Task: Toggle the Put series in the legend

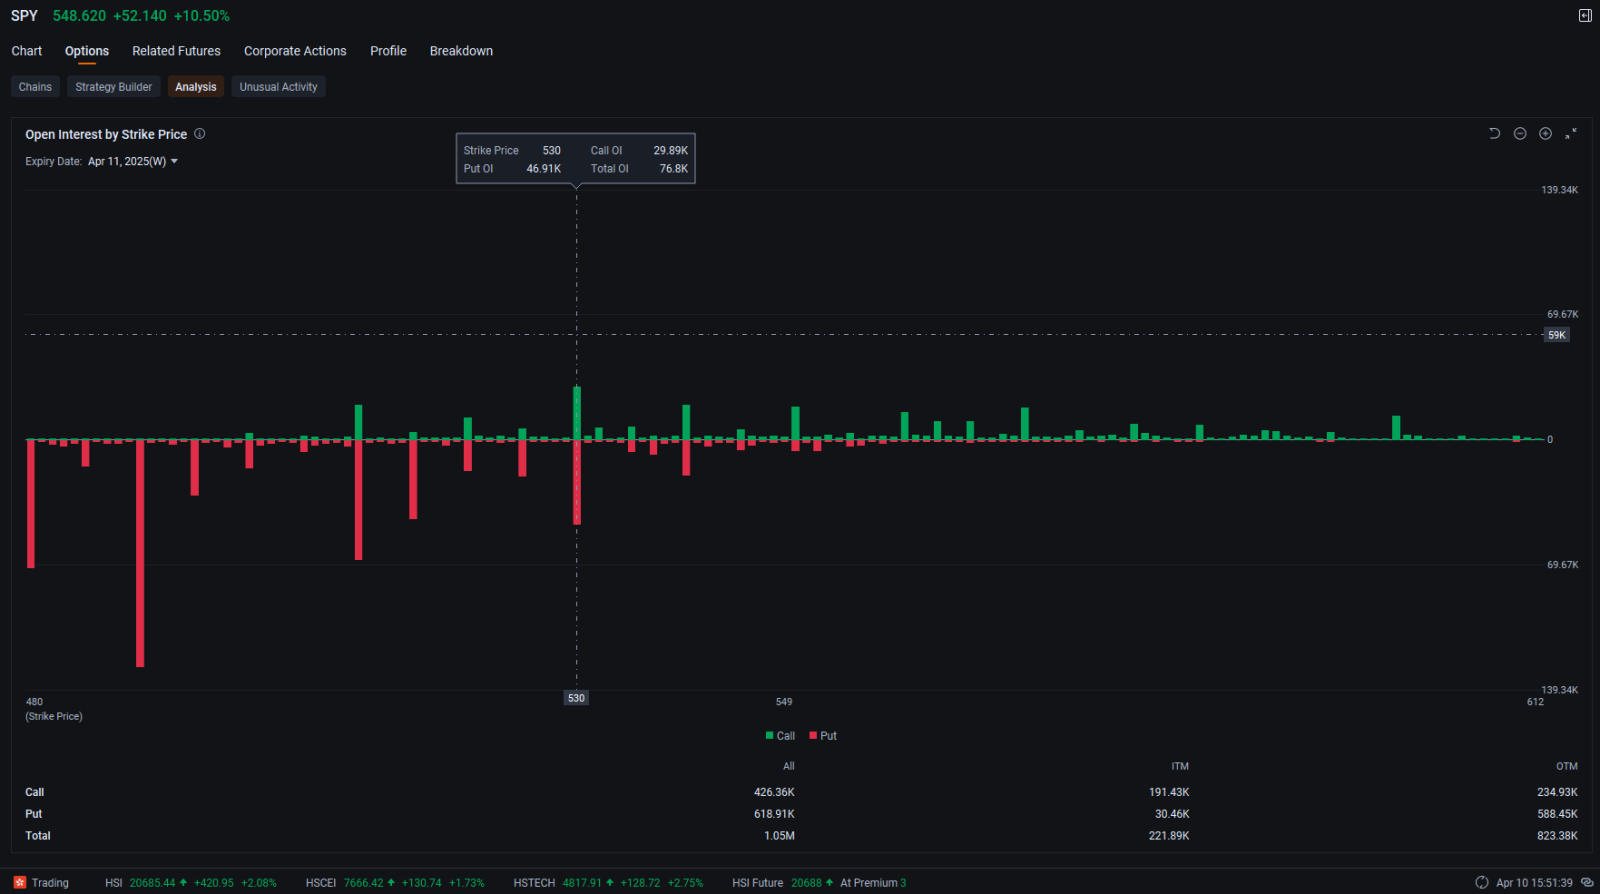Action: [823, 736]
